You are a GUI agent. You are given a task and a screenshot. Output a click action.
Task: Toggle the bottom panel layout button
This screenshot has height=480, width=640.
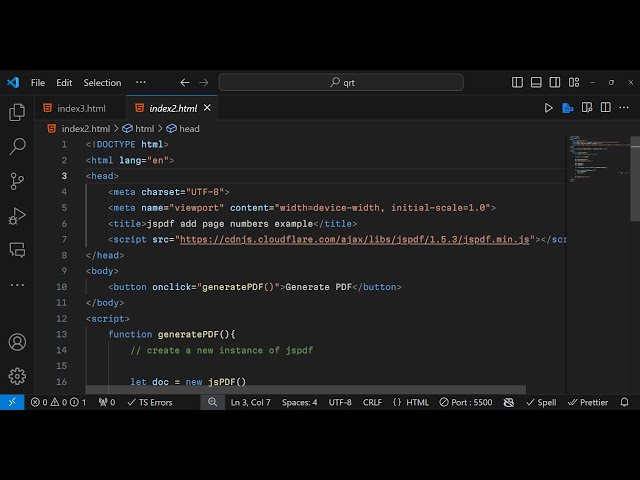pos(535,83)
